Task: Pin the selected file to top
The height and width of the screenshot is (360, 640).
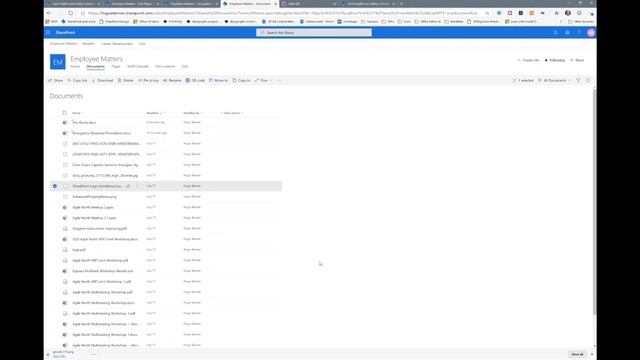Action: coord(149,80)
